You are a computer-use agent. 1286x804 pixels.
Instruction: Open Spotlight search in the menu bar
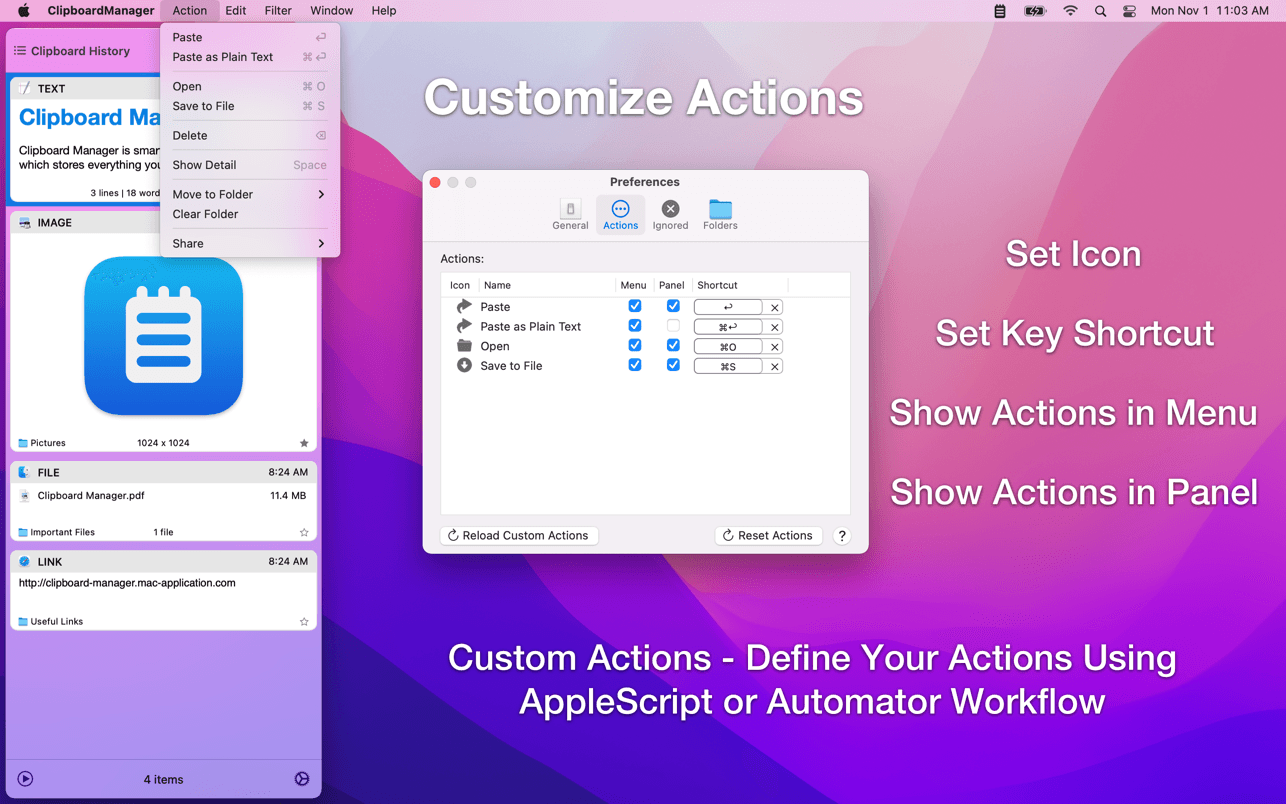tap(1100, 11)
